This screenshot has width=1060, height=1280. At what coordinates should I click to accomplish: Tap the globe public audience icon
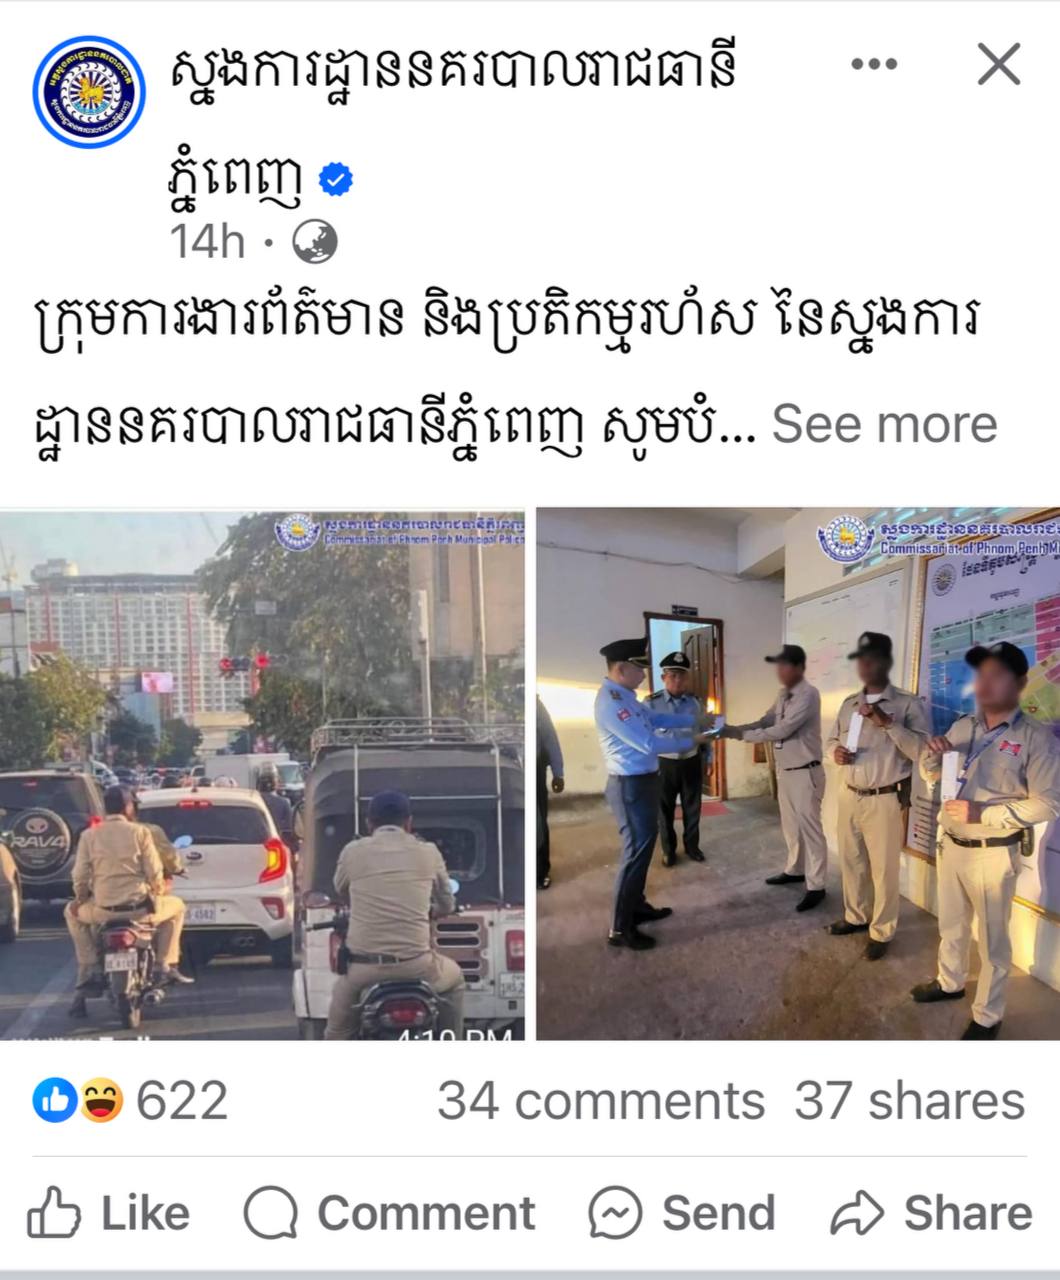point(314,242)
